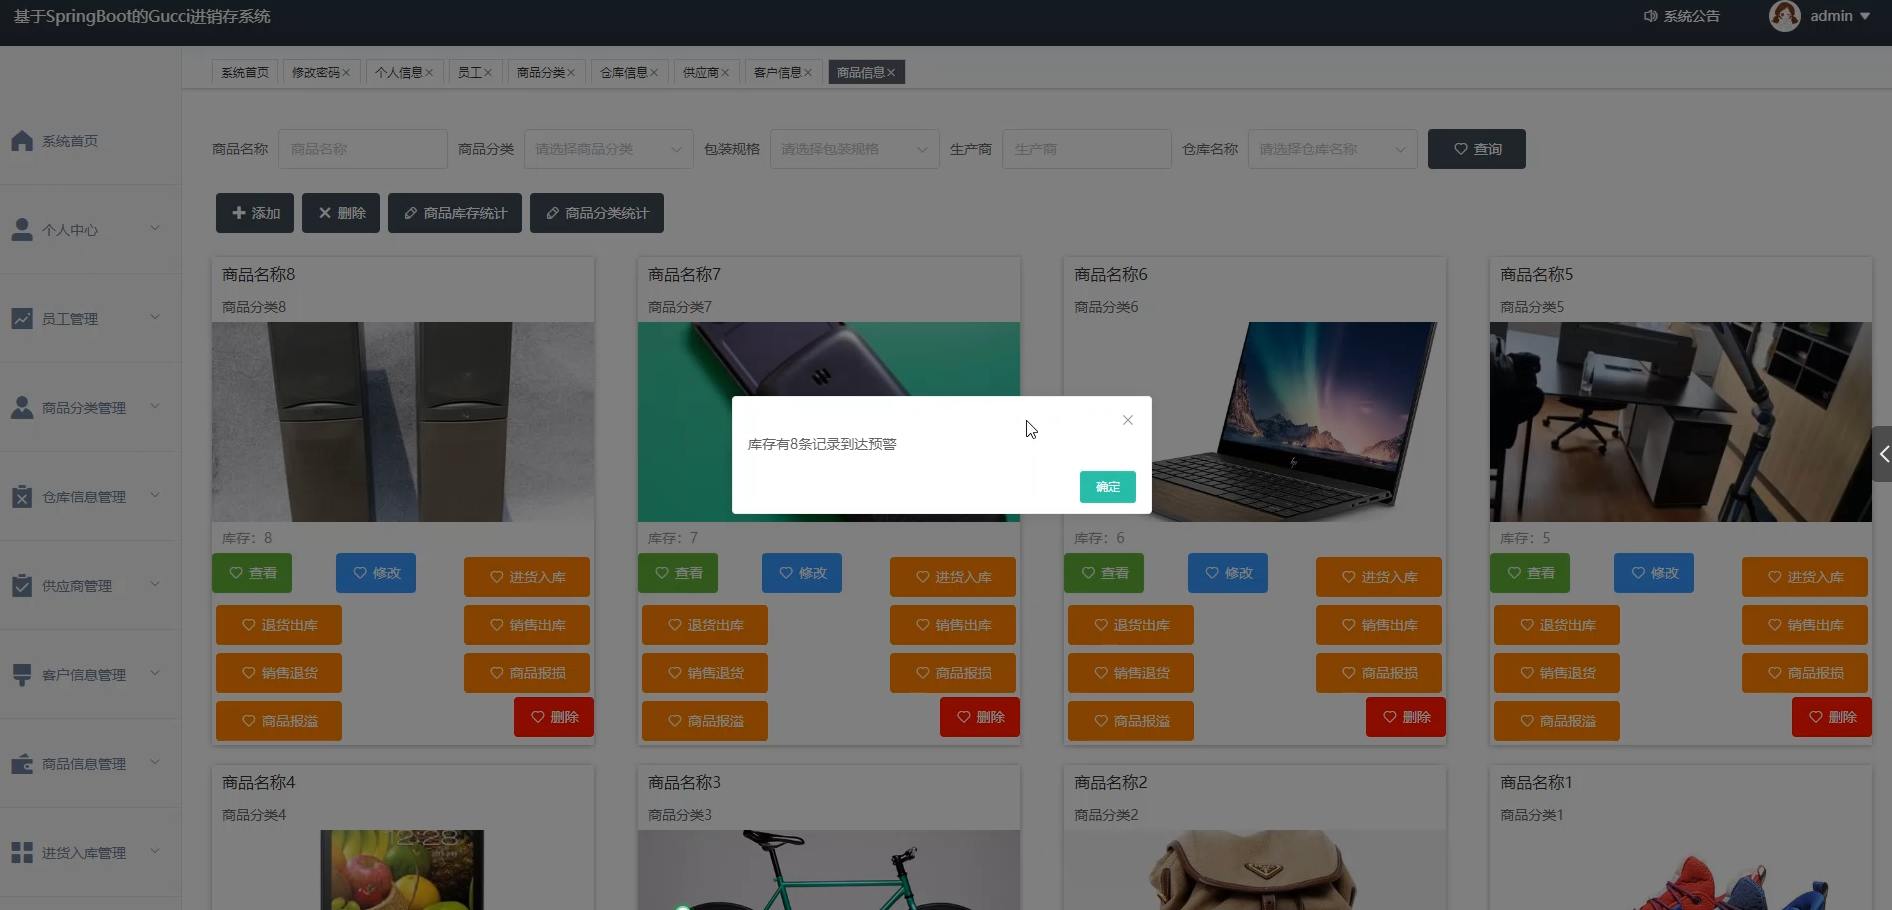Click the 查询 search button
The width and height of the screenshot is (1892, 910).
point(1477,149)
